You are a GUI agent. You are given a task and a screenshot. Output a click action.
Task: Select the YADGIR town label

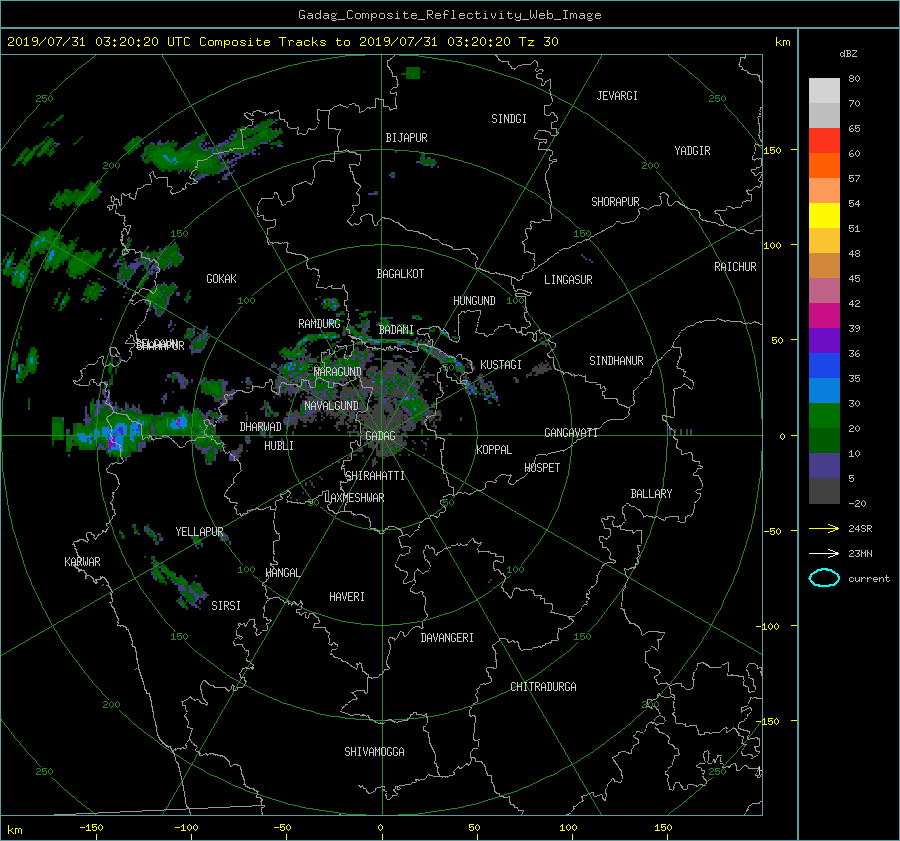tap(692, 151)
